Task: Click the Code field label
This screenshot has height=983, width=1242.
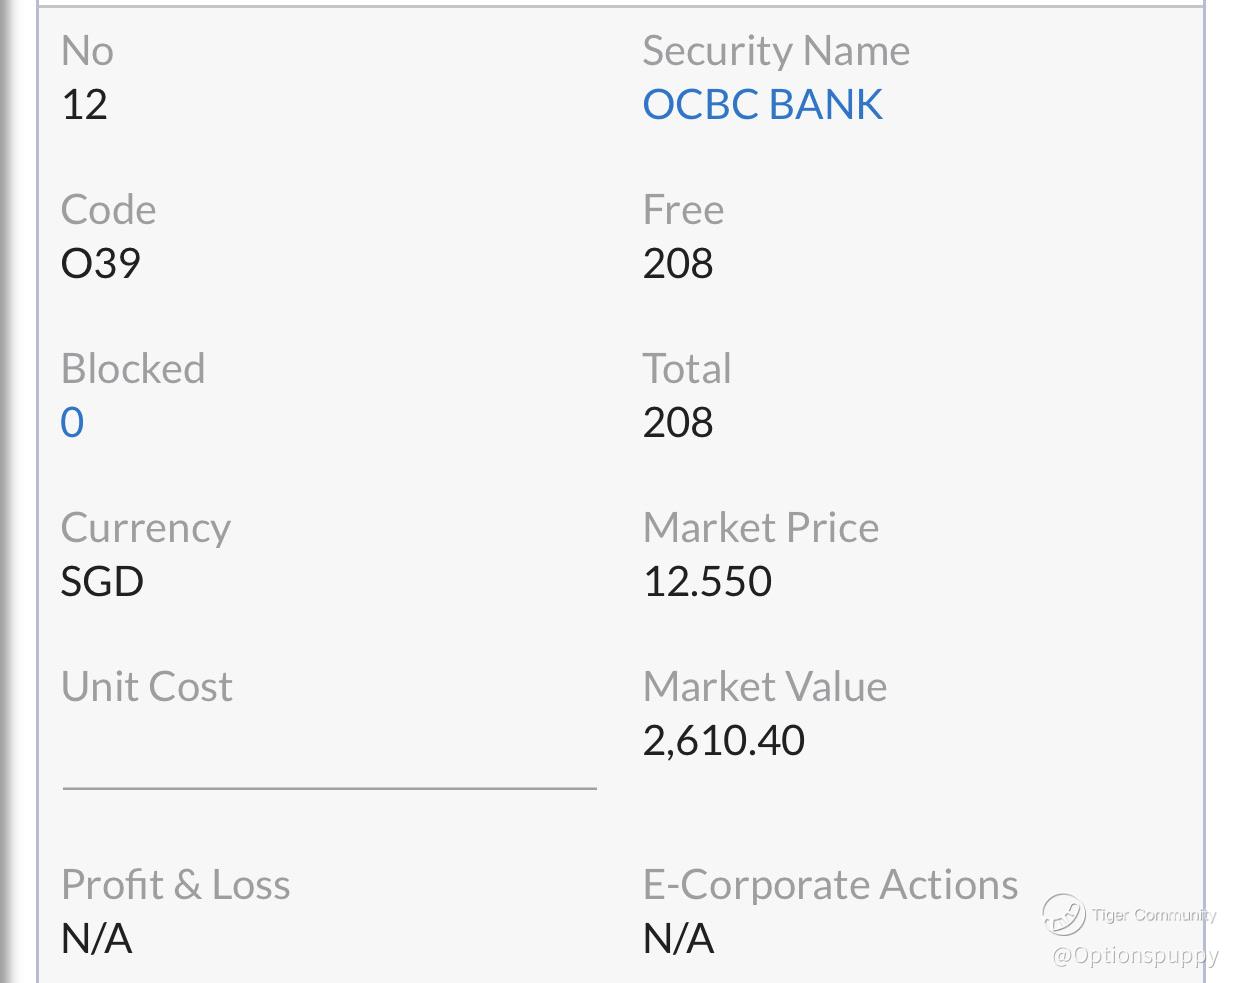Action: (x=108, y=210)
